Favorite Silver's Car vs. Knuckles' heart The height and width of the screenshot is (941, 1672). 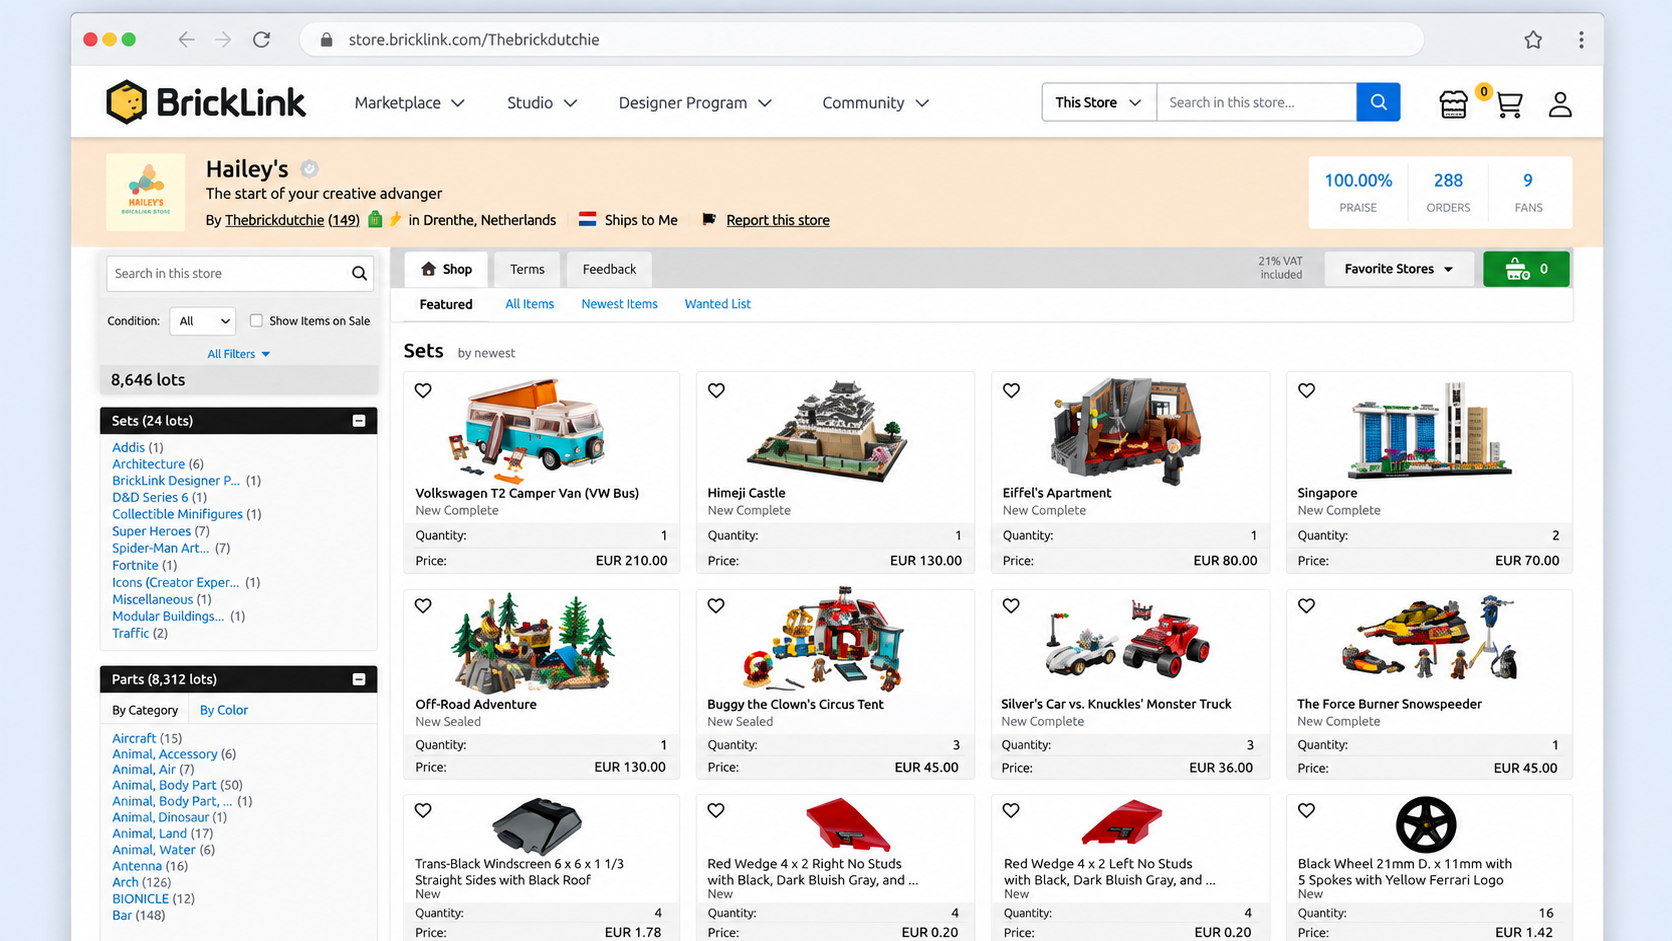tap(1011, 606)
